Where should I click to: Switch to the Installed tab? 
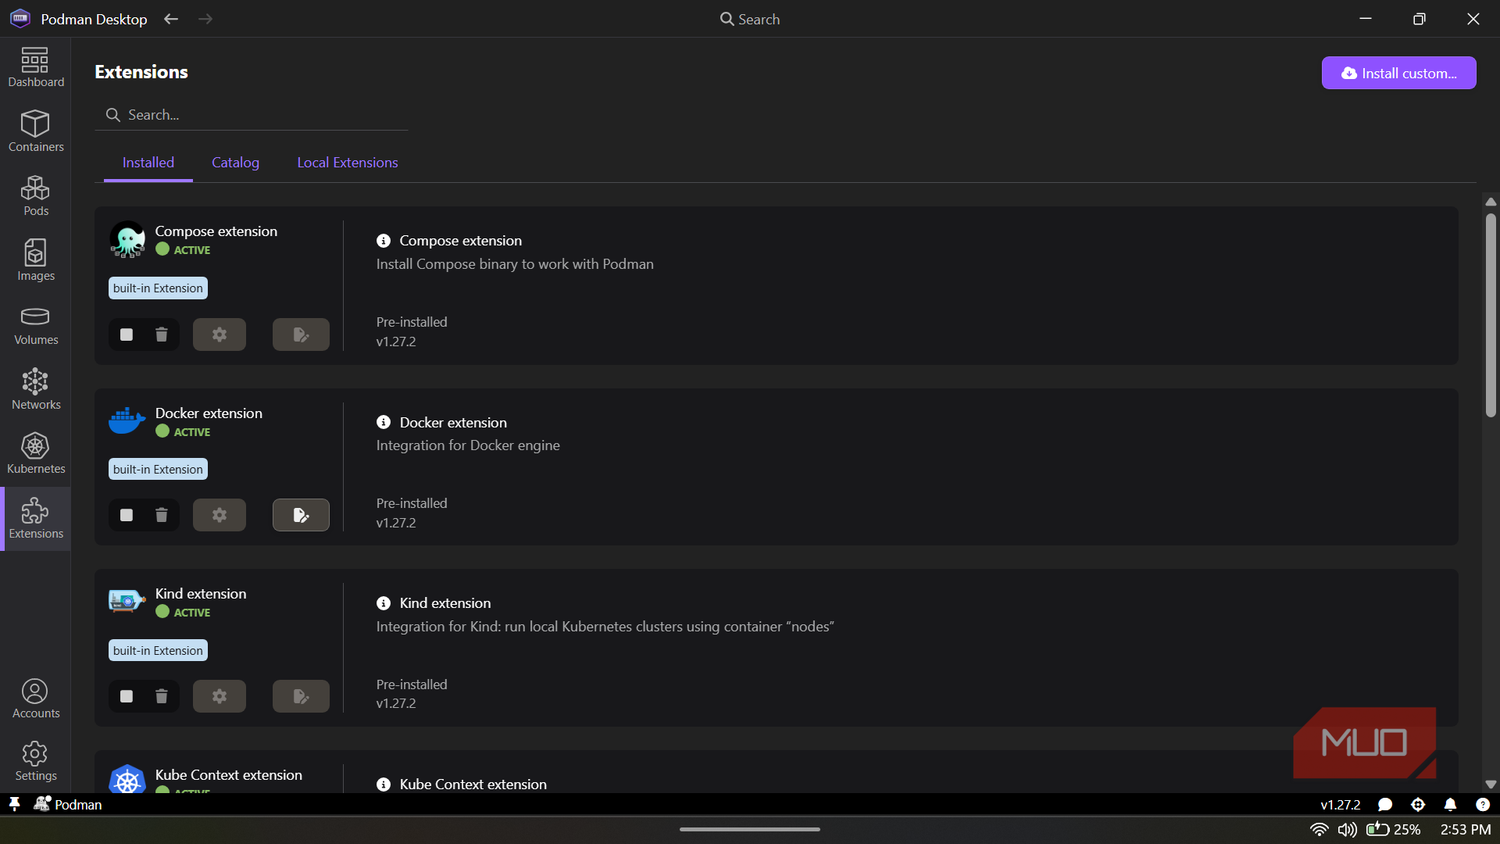coord(148,163)
